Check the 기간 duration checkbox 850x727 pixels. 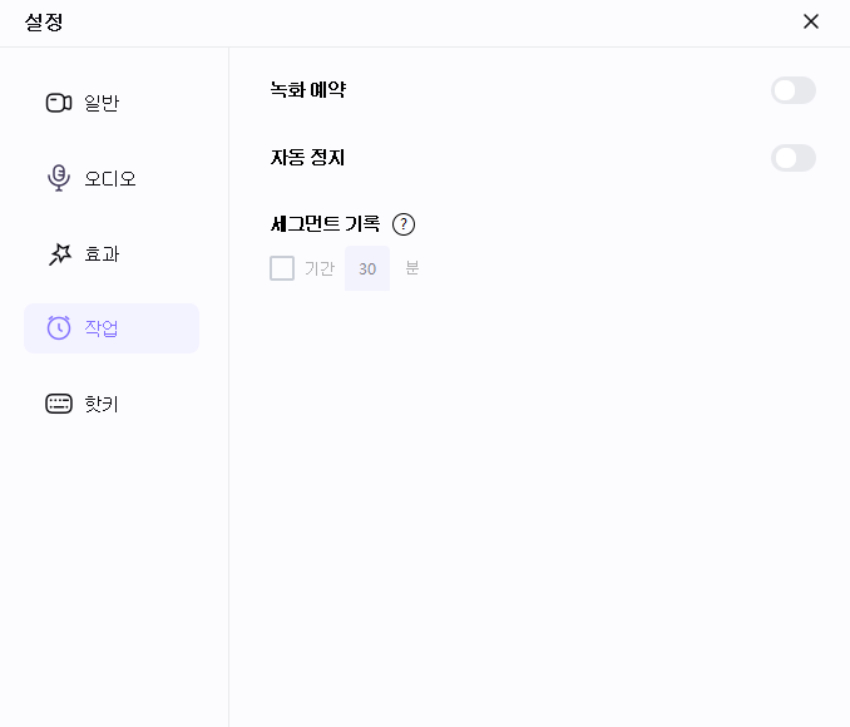coord(281,269)
